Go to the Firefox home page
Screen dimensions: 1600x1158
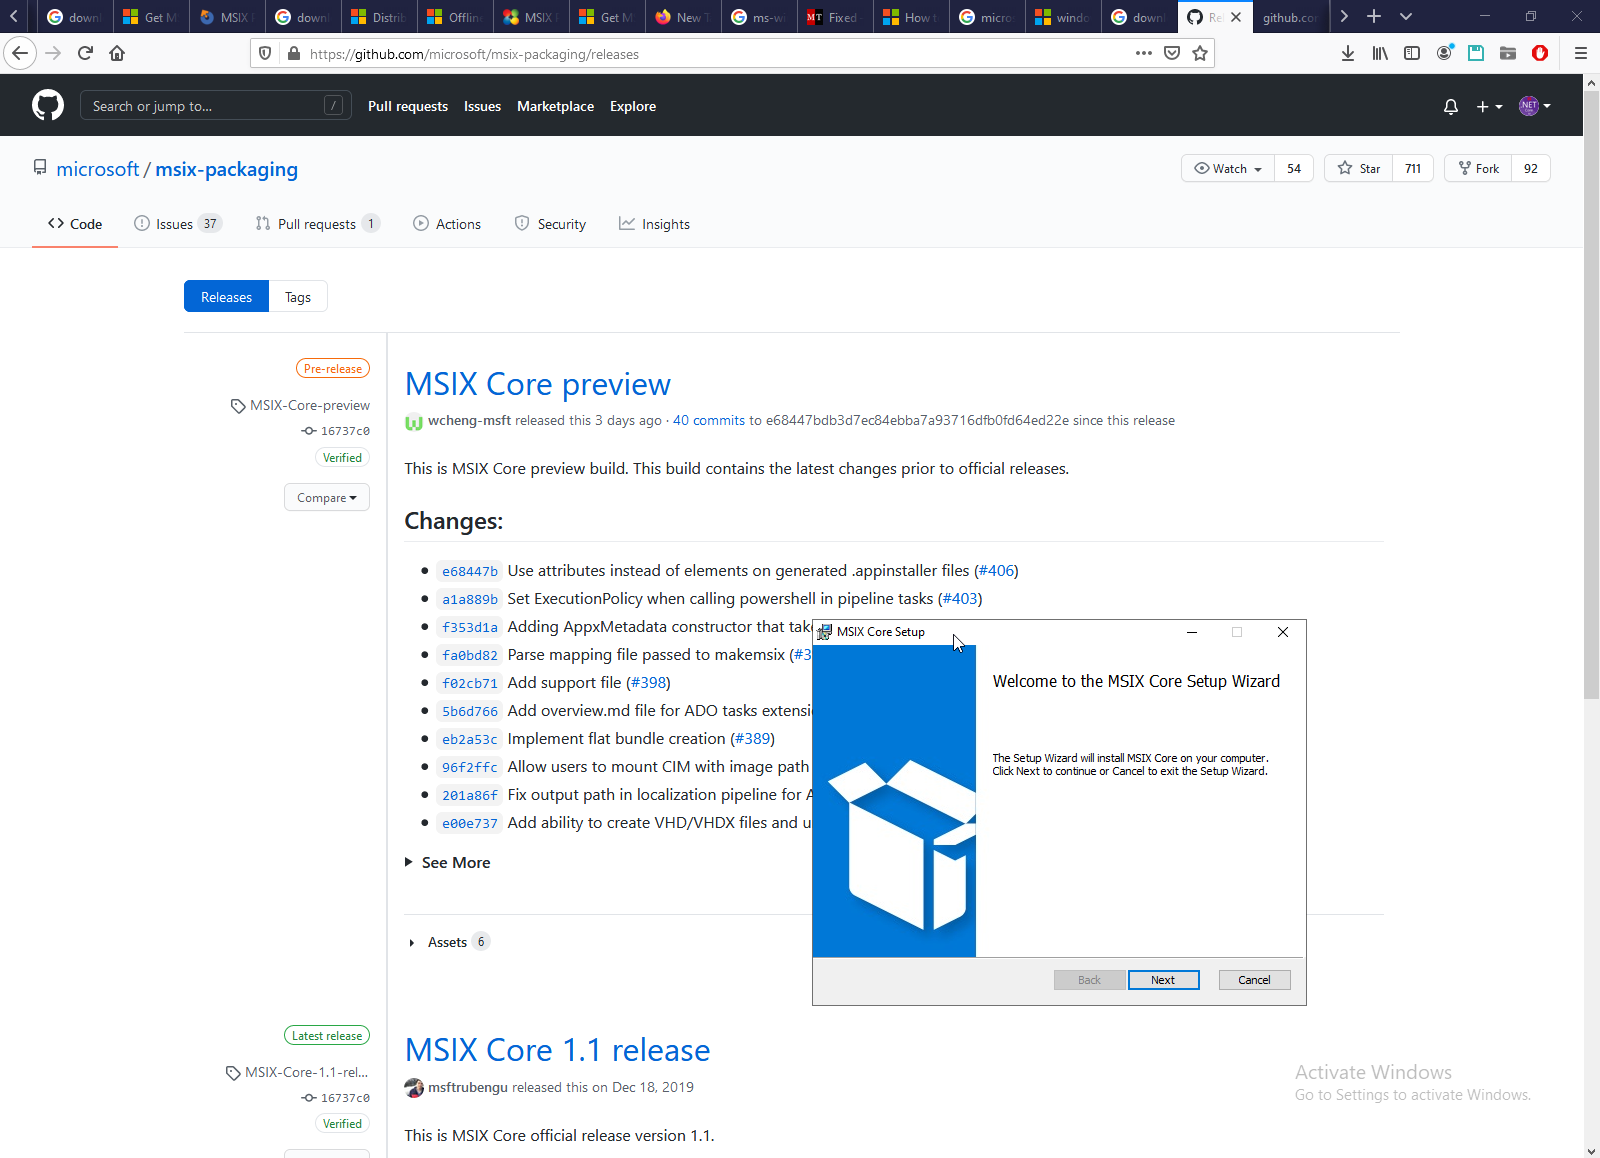(x=117, y=53)
